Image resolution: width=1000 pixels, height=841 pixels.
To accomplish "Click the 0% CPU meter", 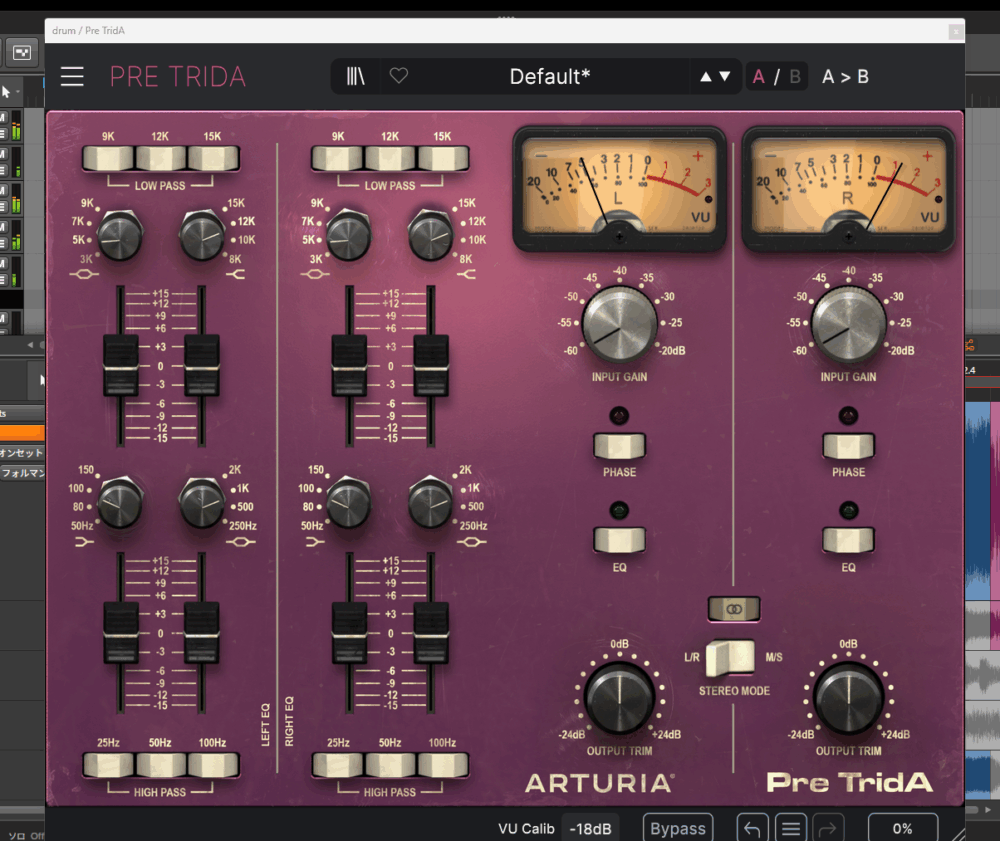I will point(902,828).
